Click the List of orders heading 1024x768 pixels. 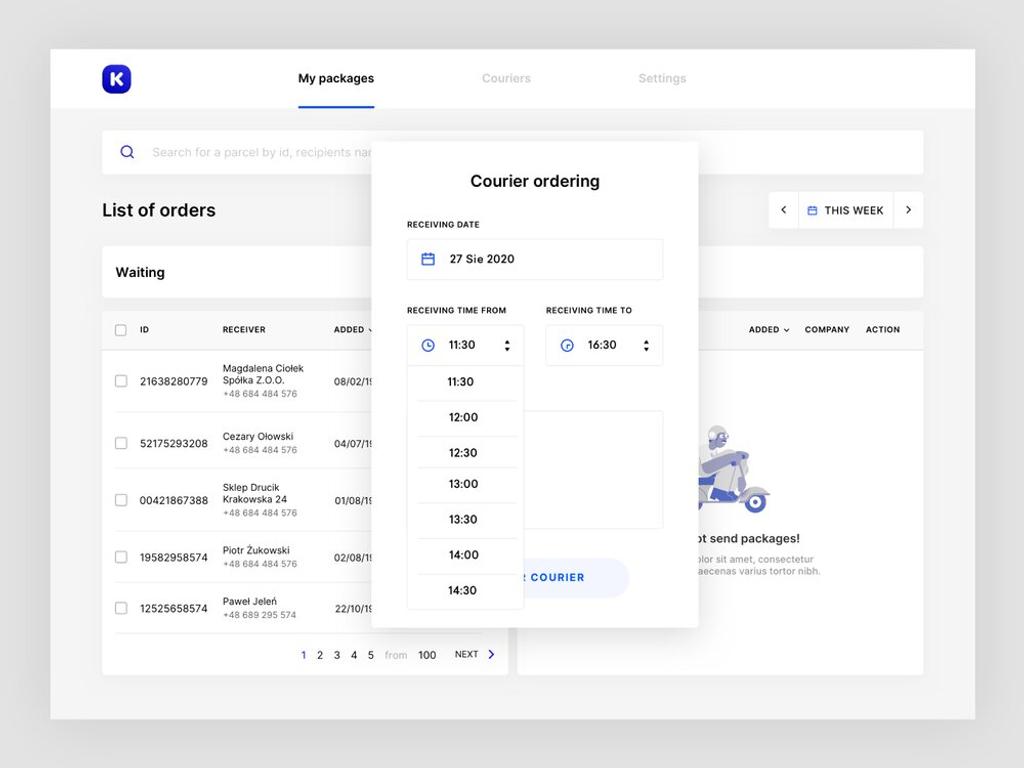tap(159, 210)
